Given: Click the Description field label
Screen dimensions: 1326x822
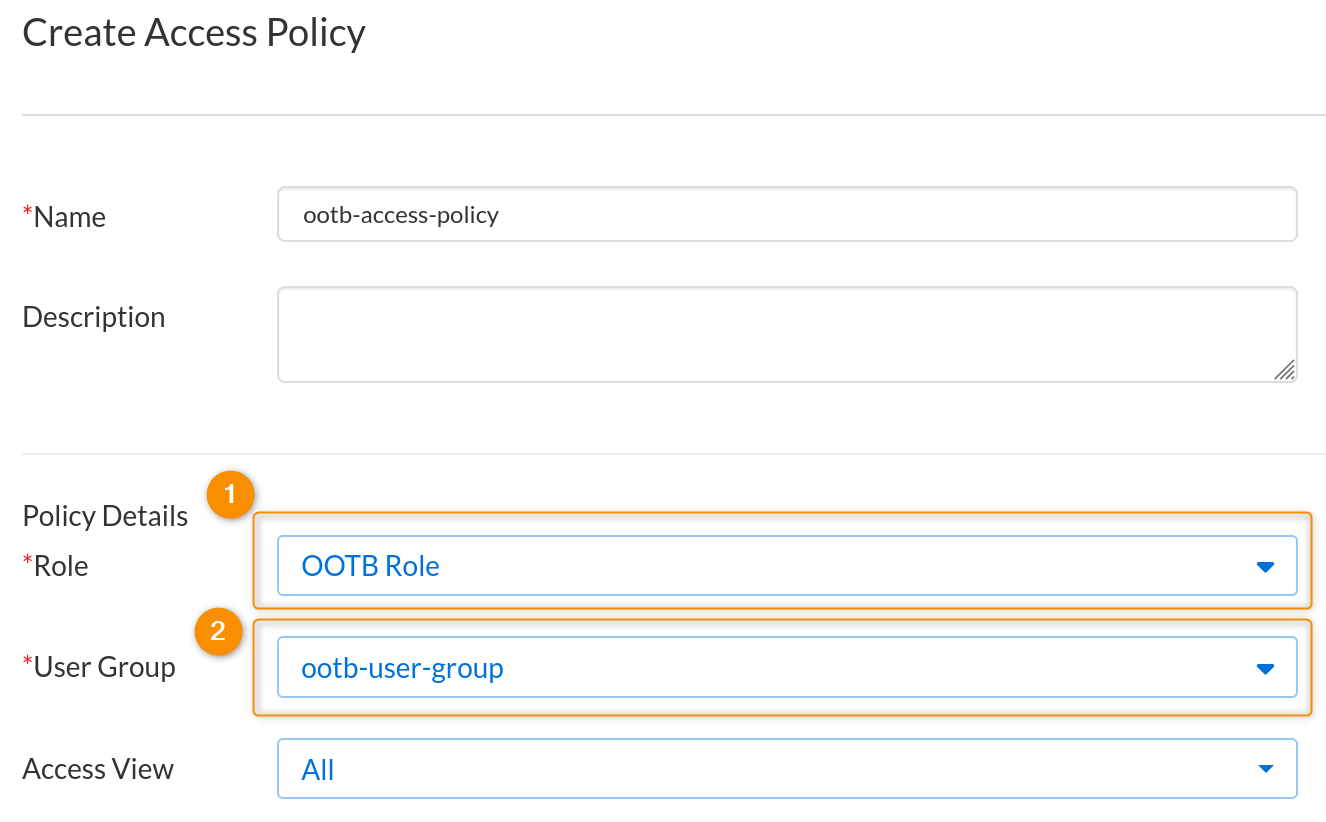Looking at the screenshot, I should (93, 317).
